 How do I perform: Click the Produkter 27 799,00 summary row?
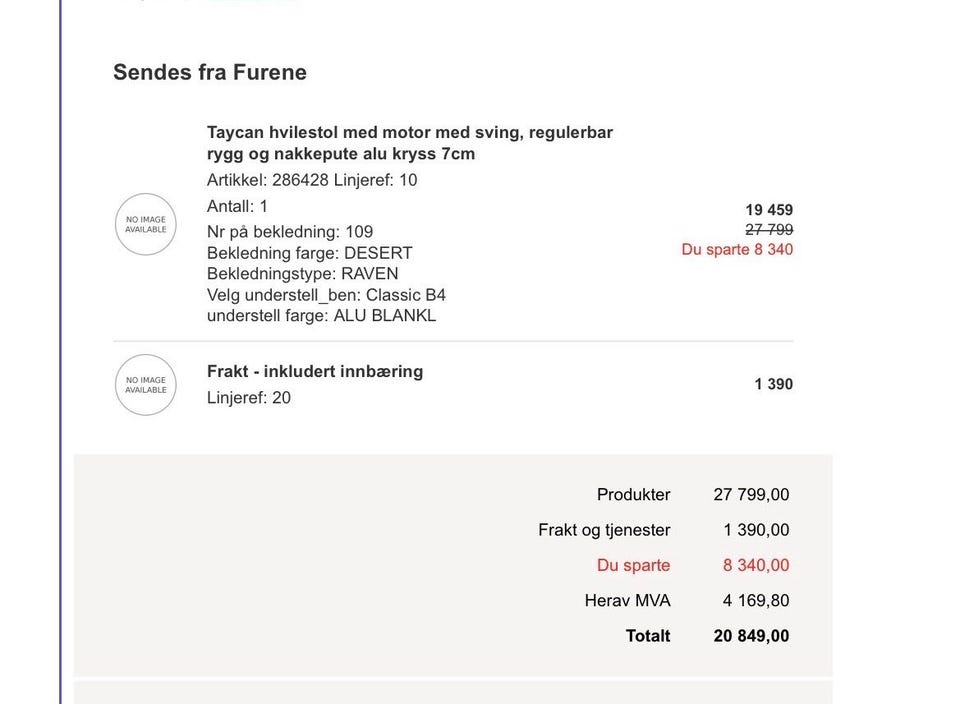[x=693, y=495]
